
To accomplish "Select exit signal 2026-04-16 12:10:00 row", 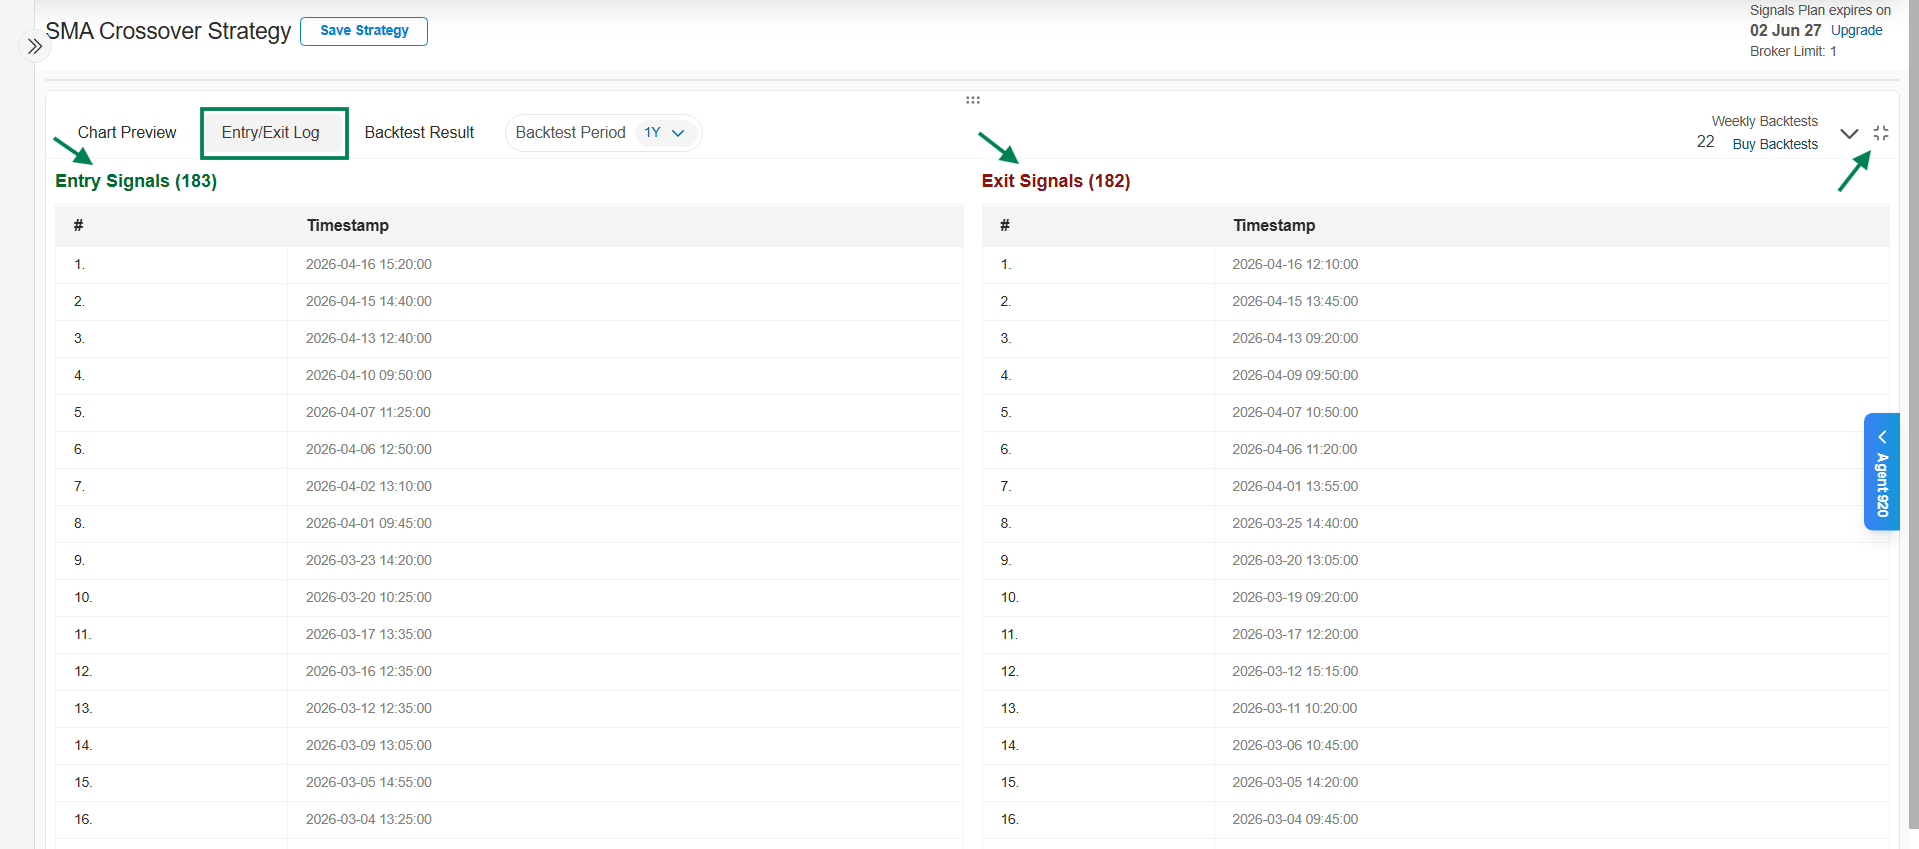I will [x=1295, y=265].
